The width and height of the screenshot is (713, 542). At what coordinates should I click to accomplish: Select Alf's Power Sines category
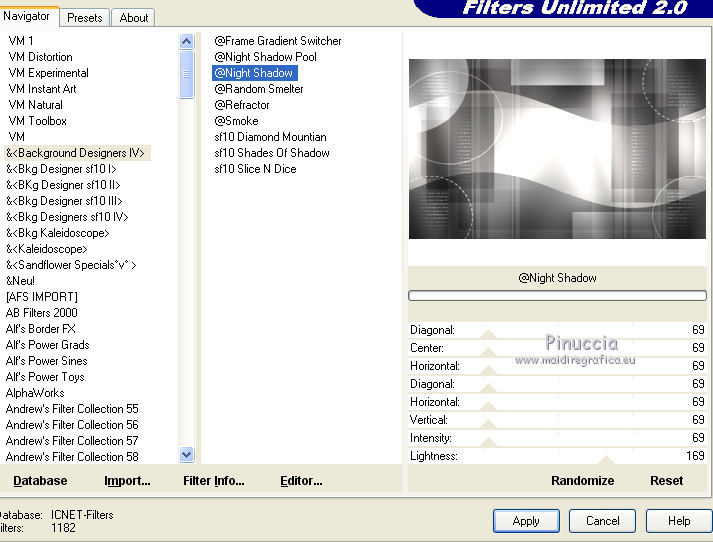pyautogui.click(x=46, y=361)
